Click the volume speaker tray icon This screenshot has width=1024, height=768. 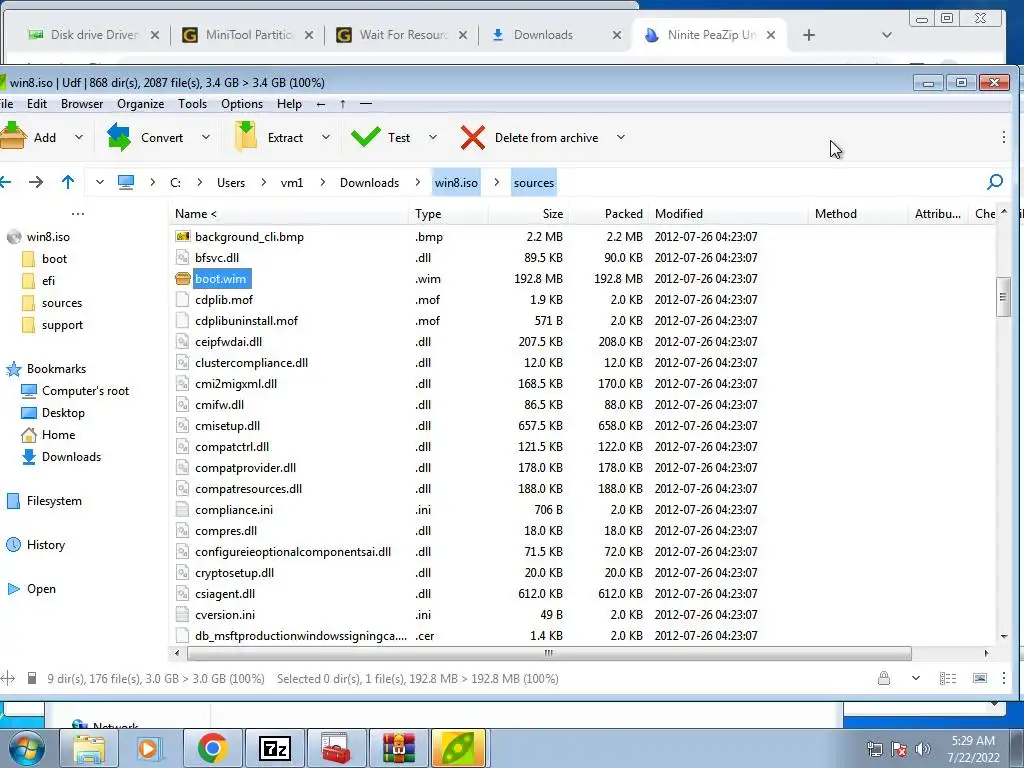point(923,749)
